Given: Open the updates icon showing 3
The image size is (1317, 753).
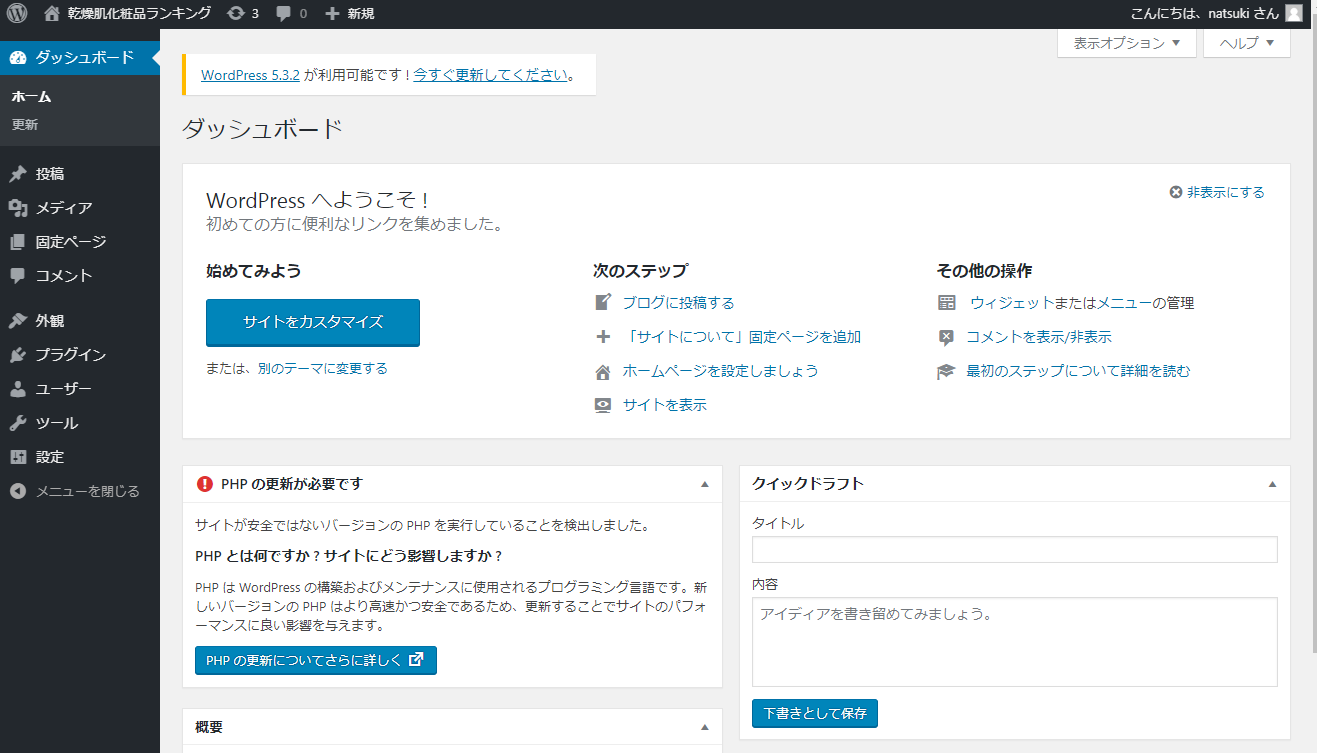Looking at the screenshot, I should [x=236, y=13].
